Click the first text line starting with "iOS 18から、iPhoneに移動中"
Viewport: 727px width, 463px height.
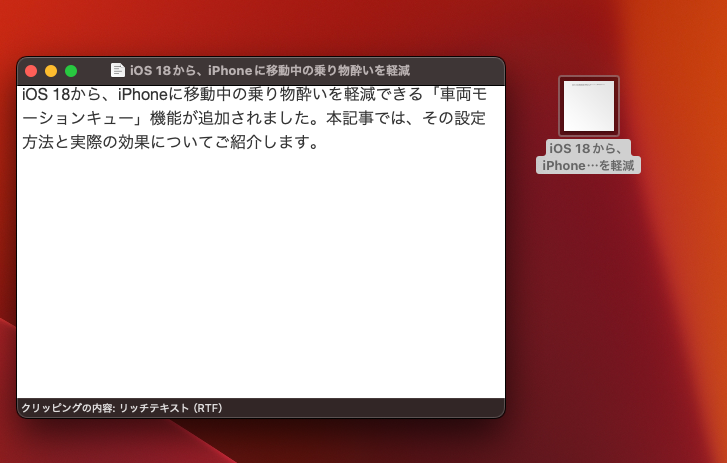point(255,95)
